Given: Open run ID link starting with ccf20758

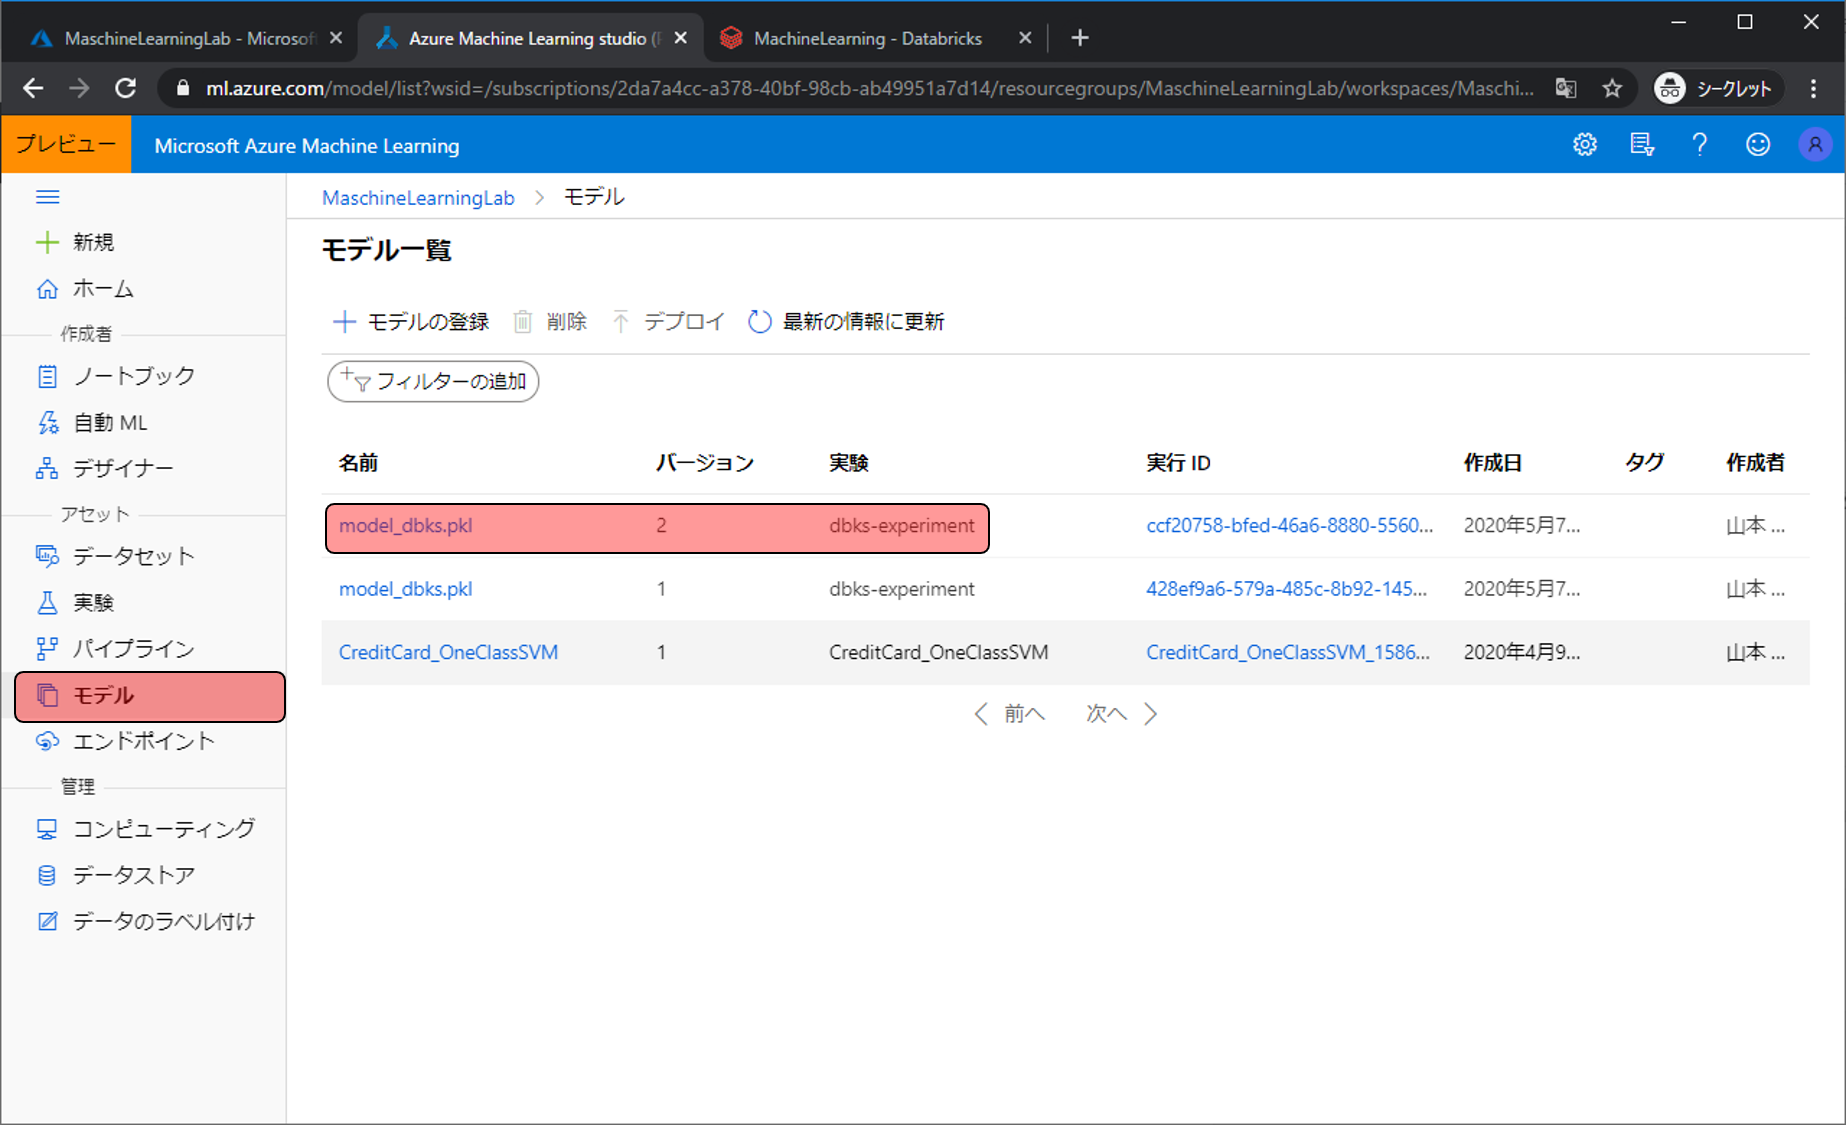Looking at the screenshot, I should (1288, 526).
